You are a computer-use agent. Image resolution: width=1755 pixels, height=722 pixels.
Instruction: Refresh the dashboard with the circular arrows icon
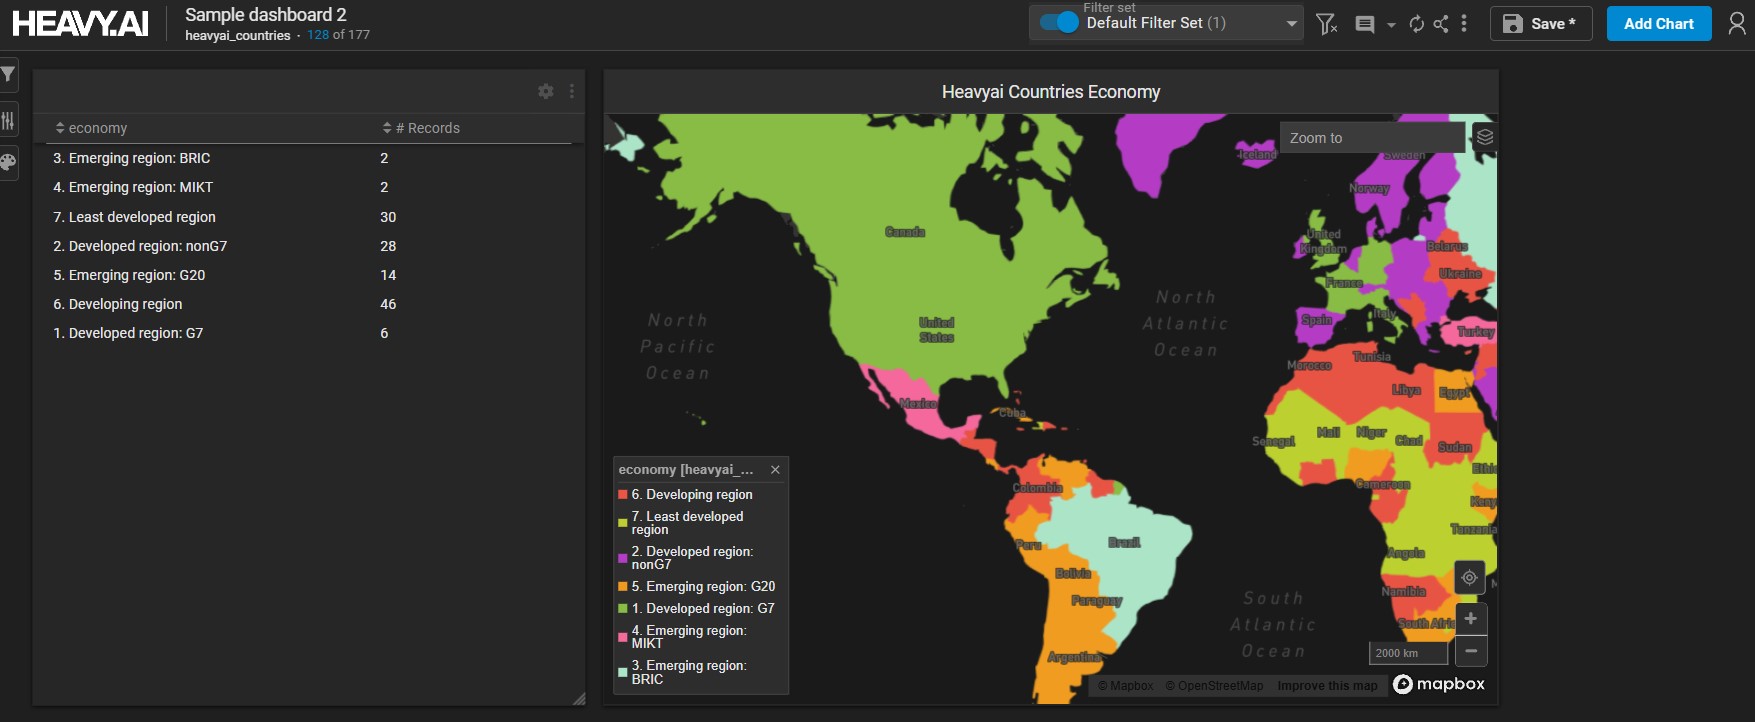tap(1416, 24)
